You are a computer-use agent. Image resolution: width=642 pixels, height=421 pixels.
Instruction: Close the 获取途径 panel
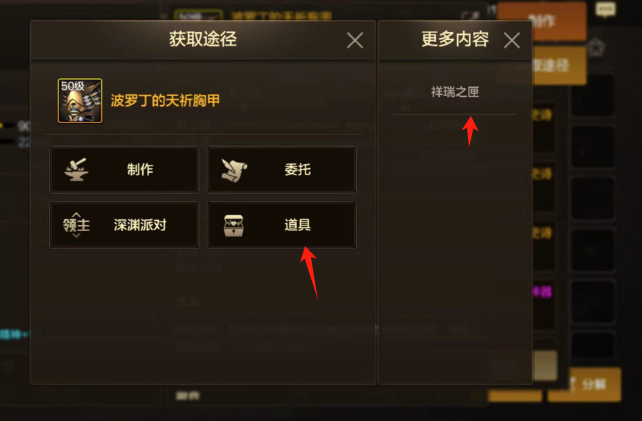(x=355, y=41)
